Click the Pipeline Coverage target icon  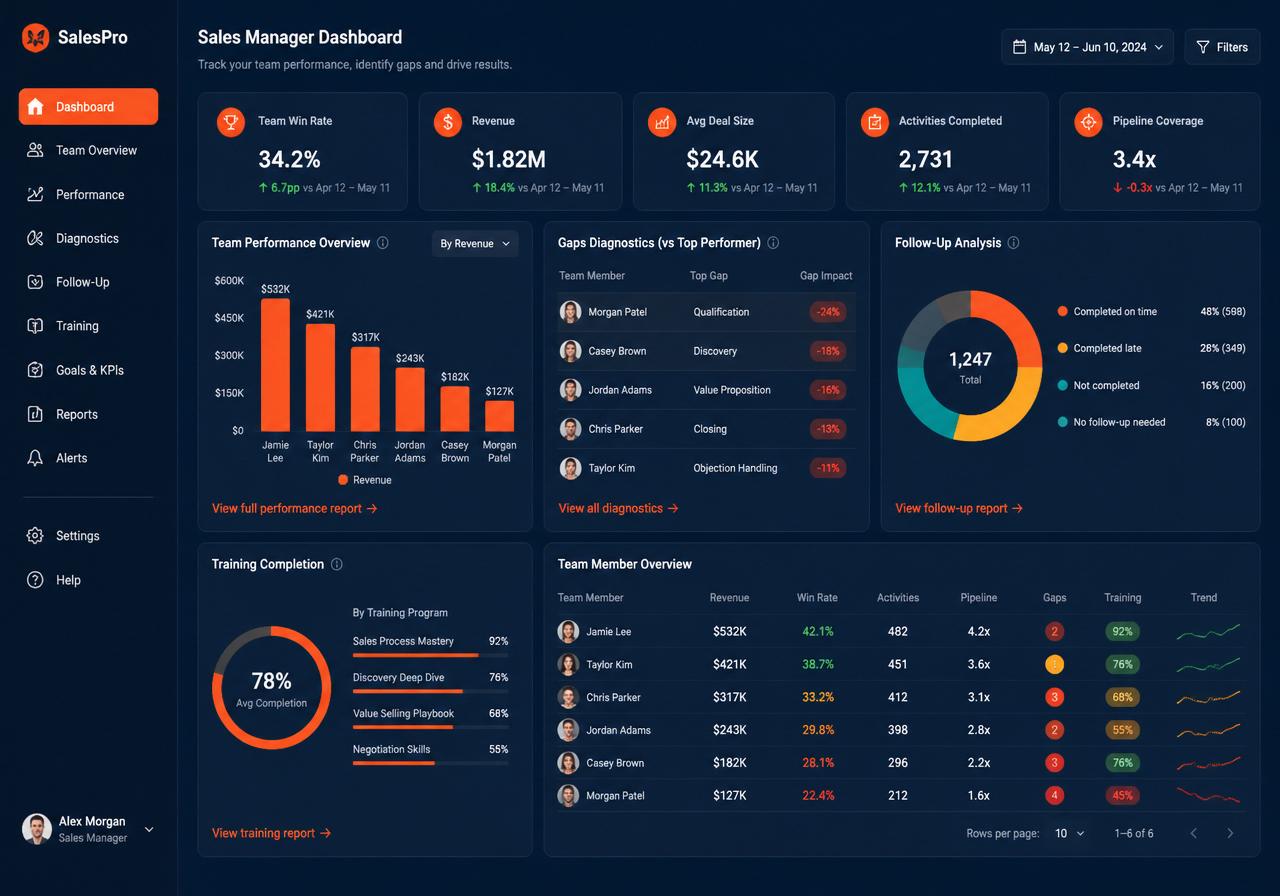[1088, 122]
